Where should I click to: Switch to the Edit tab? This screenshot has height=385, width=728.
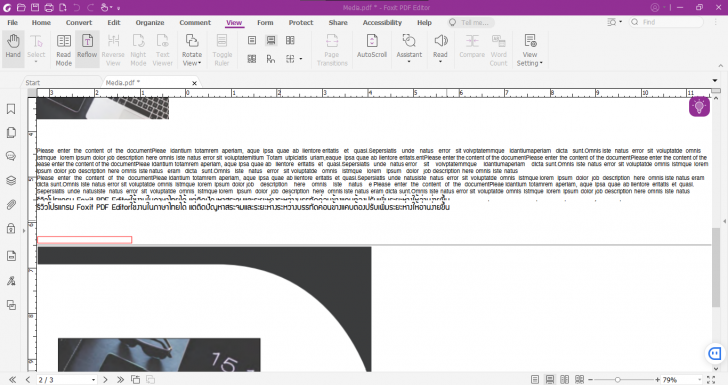click(114, 22)
